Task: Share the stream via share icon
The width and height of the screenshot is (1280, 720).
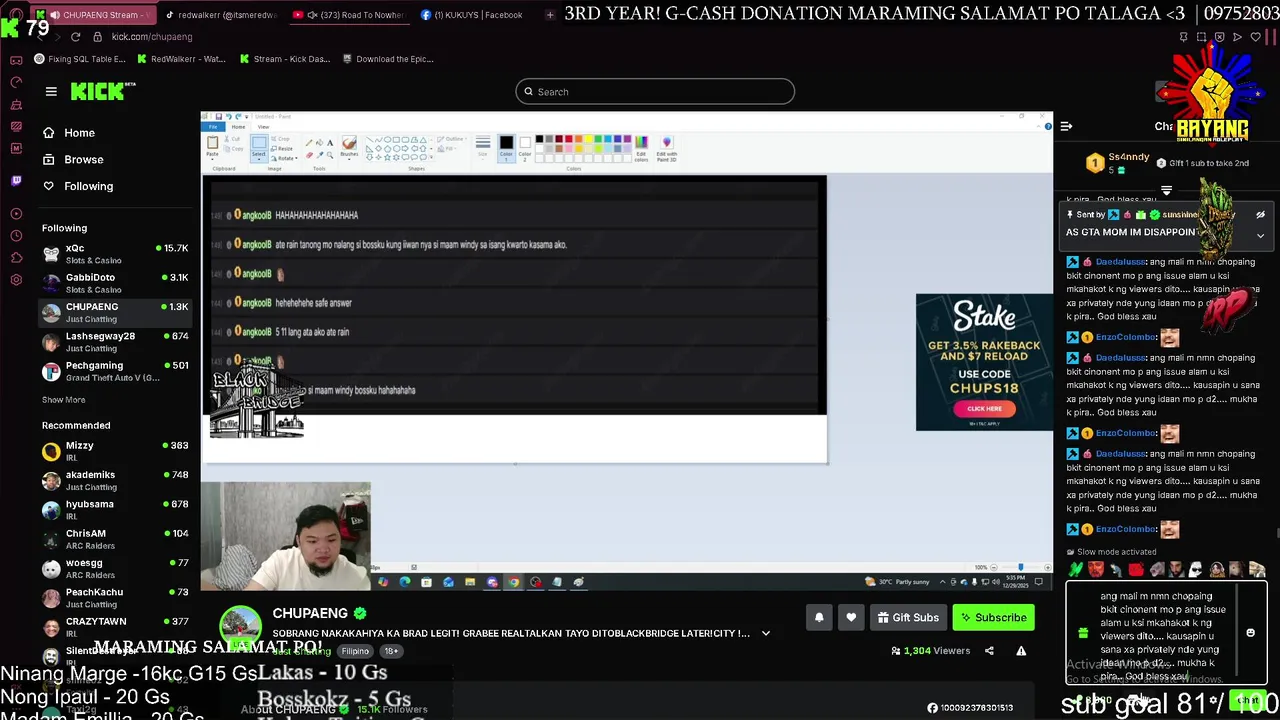Action: [989, 651]
